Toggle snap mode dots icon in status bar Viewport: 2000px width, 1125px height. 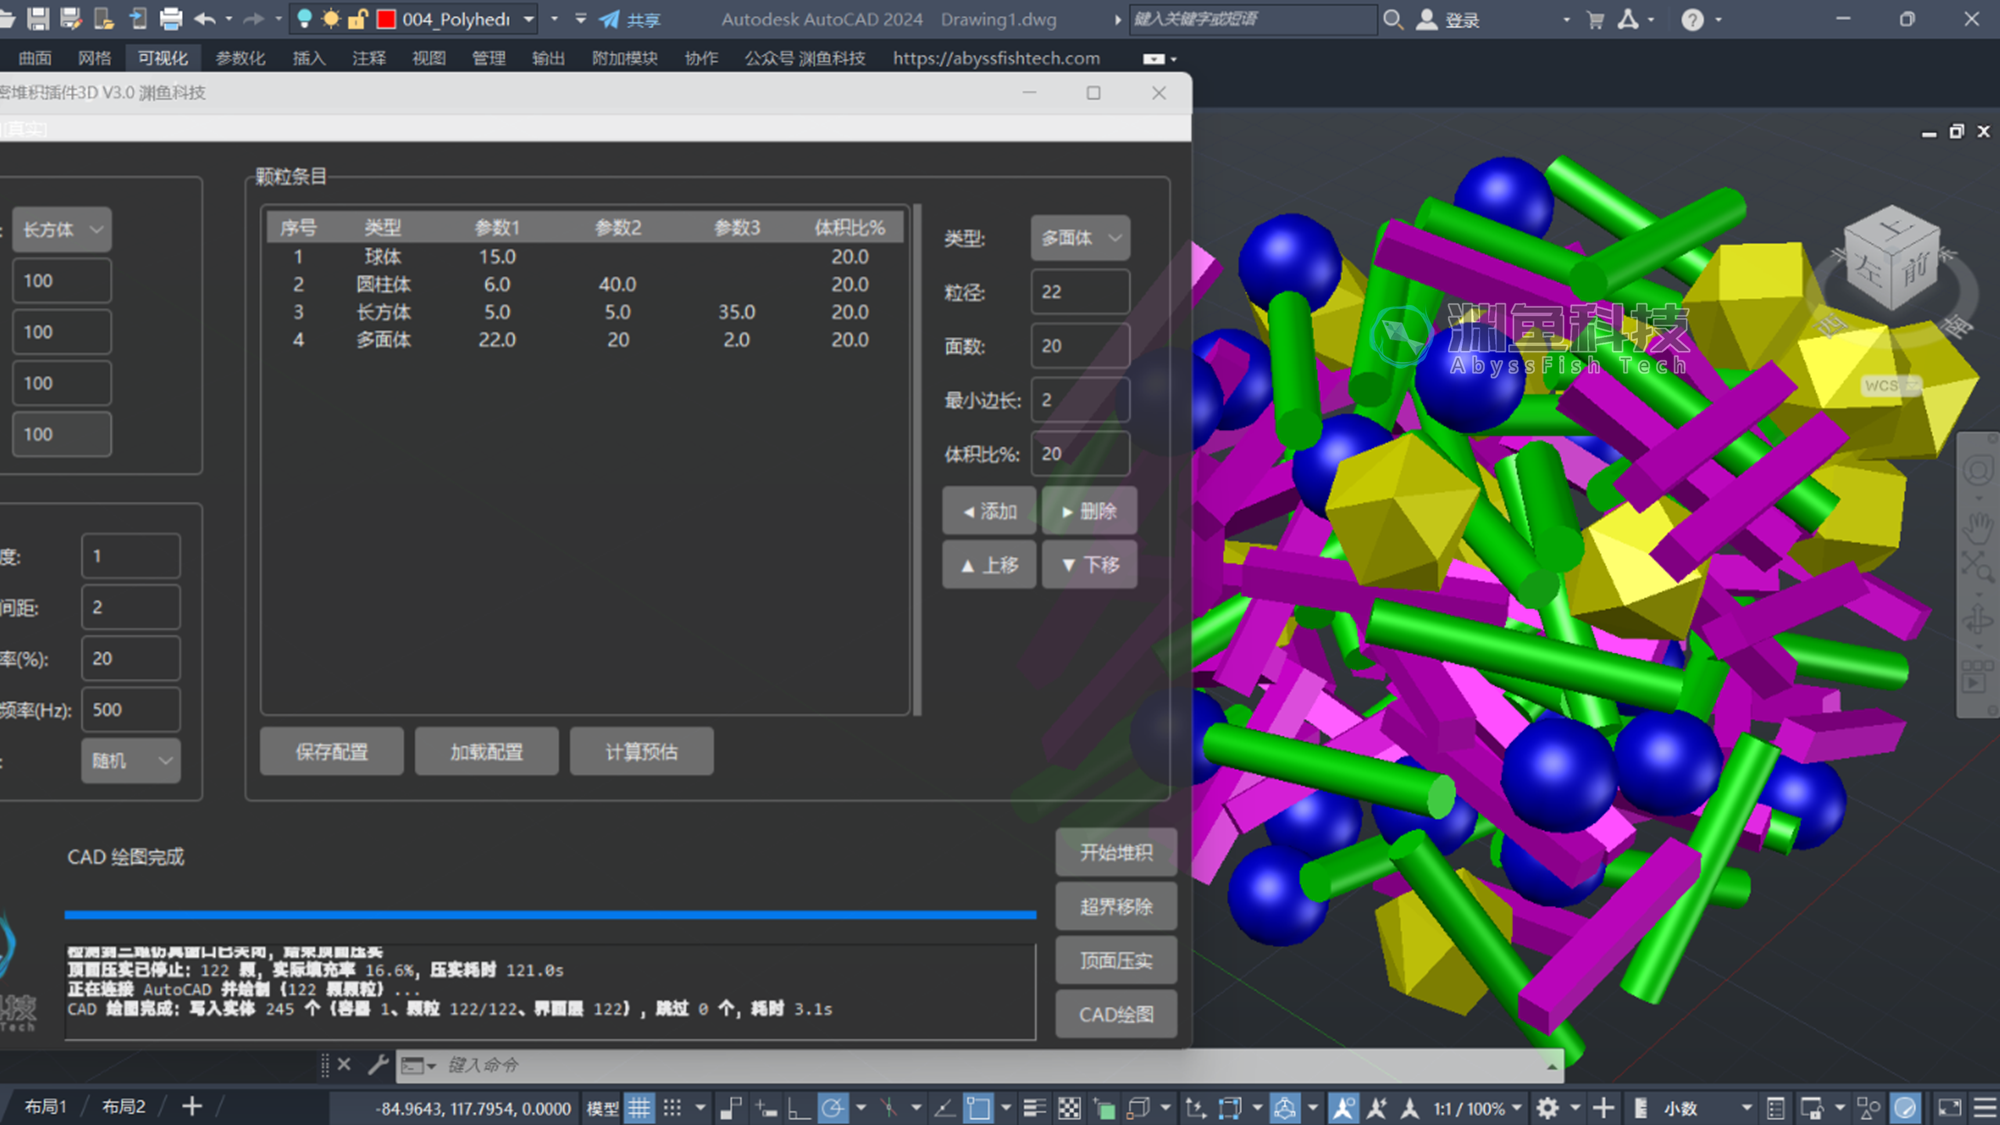(x=672, y=1107)
